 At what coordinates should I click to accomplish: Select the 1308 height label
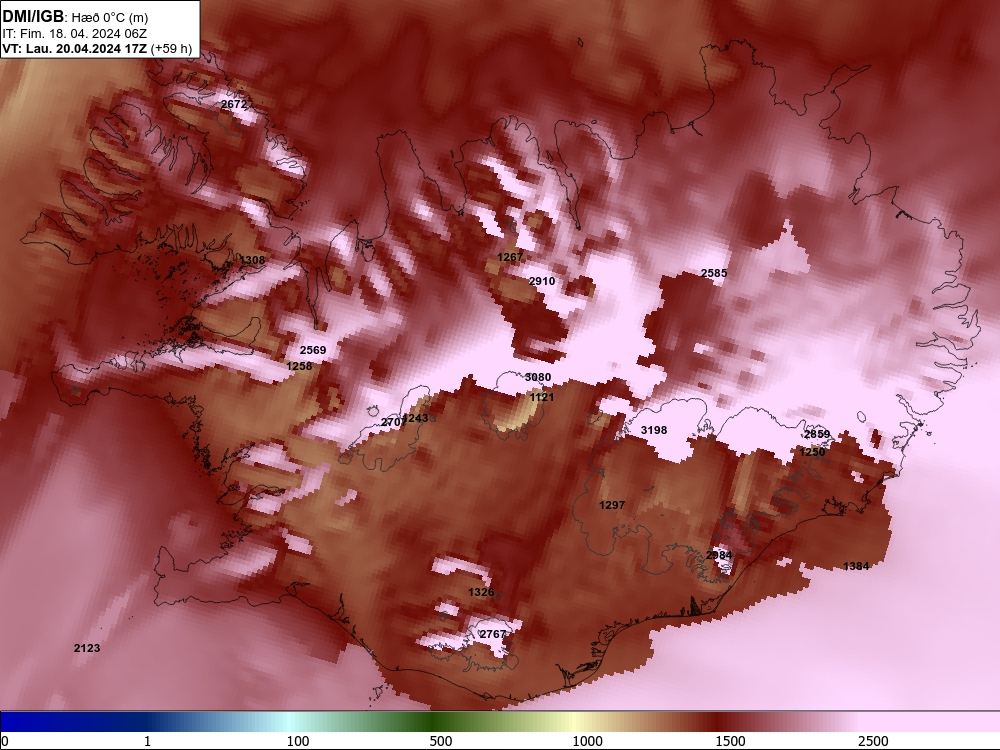click(252, 260)
